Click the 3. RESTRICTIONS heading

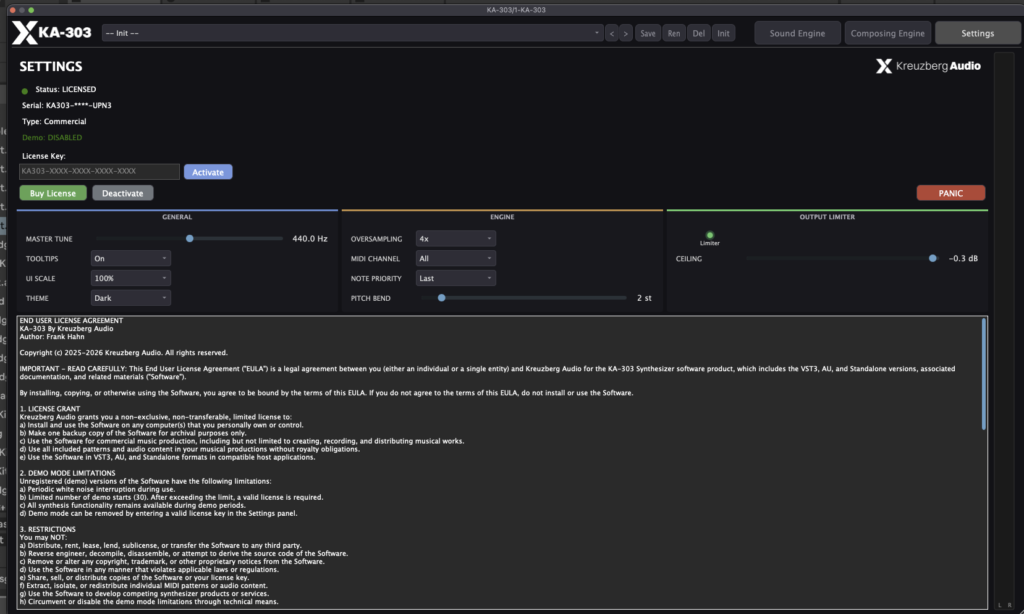[48, 529]
